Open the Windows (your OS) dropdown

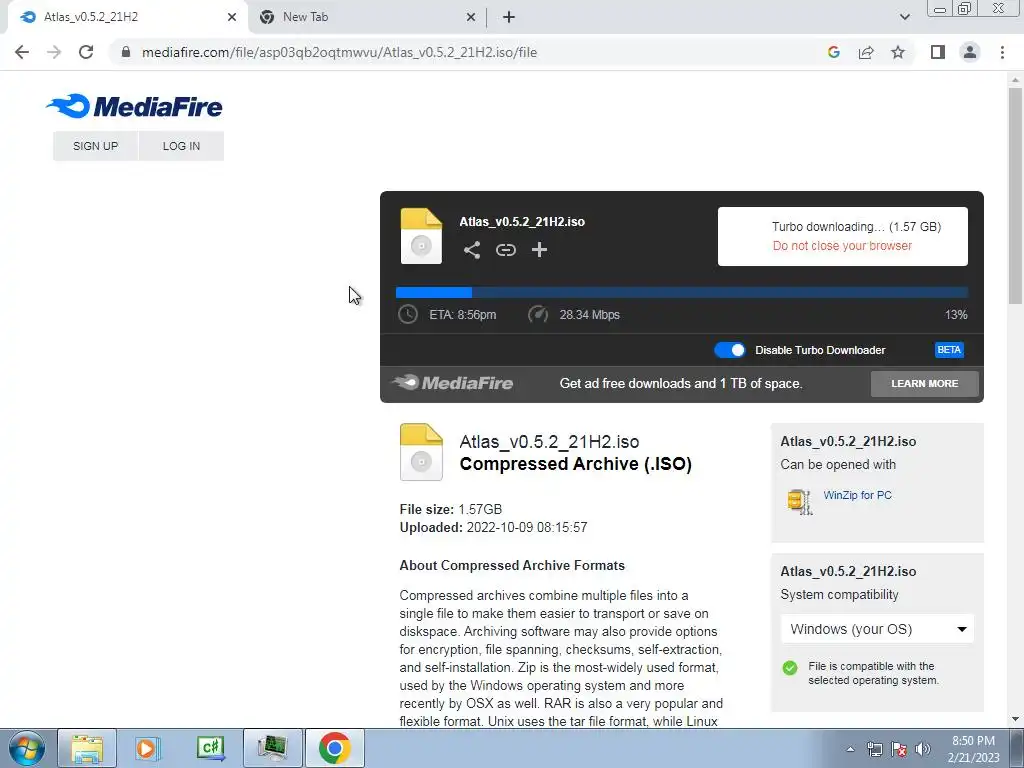coord(877,629)
